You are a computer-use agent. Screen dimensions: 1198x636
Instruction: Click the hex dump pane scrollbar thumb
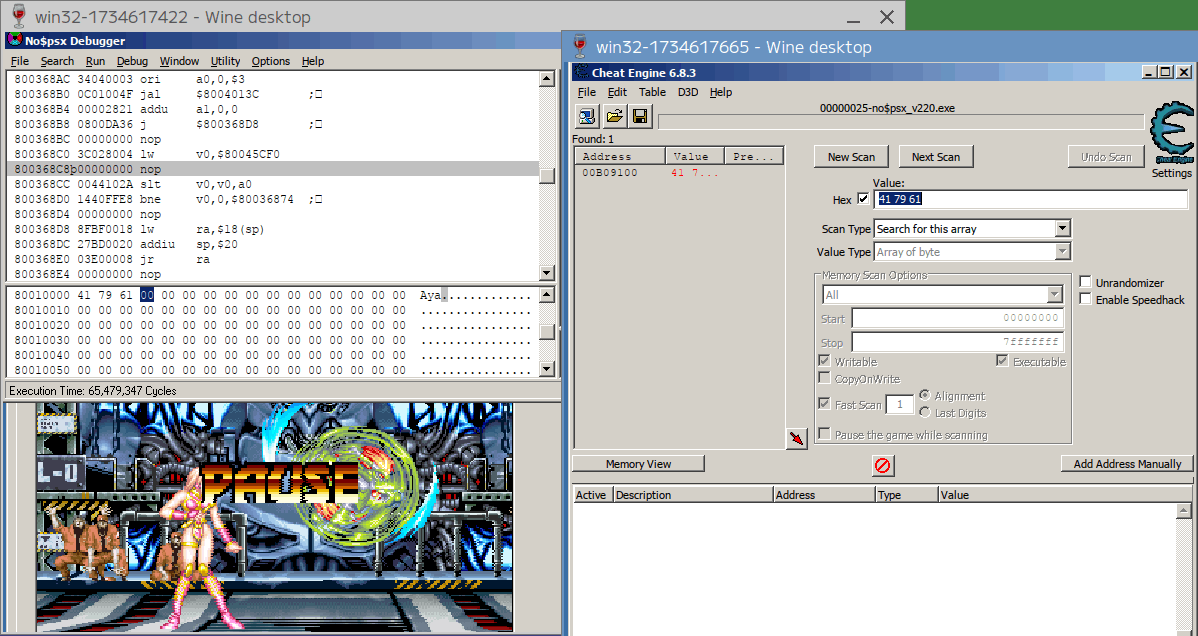pos(547,331)
